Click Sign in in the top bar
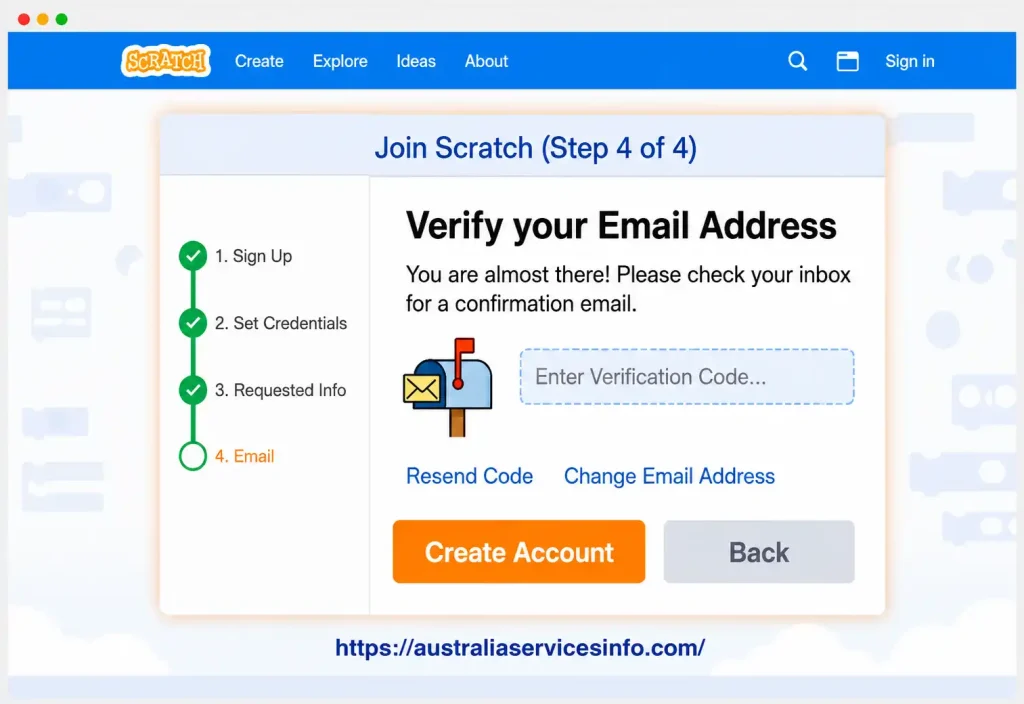 click(x=910, y=61)
